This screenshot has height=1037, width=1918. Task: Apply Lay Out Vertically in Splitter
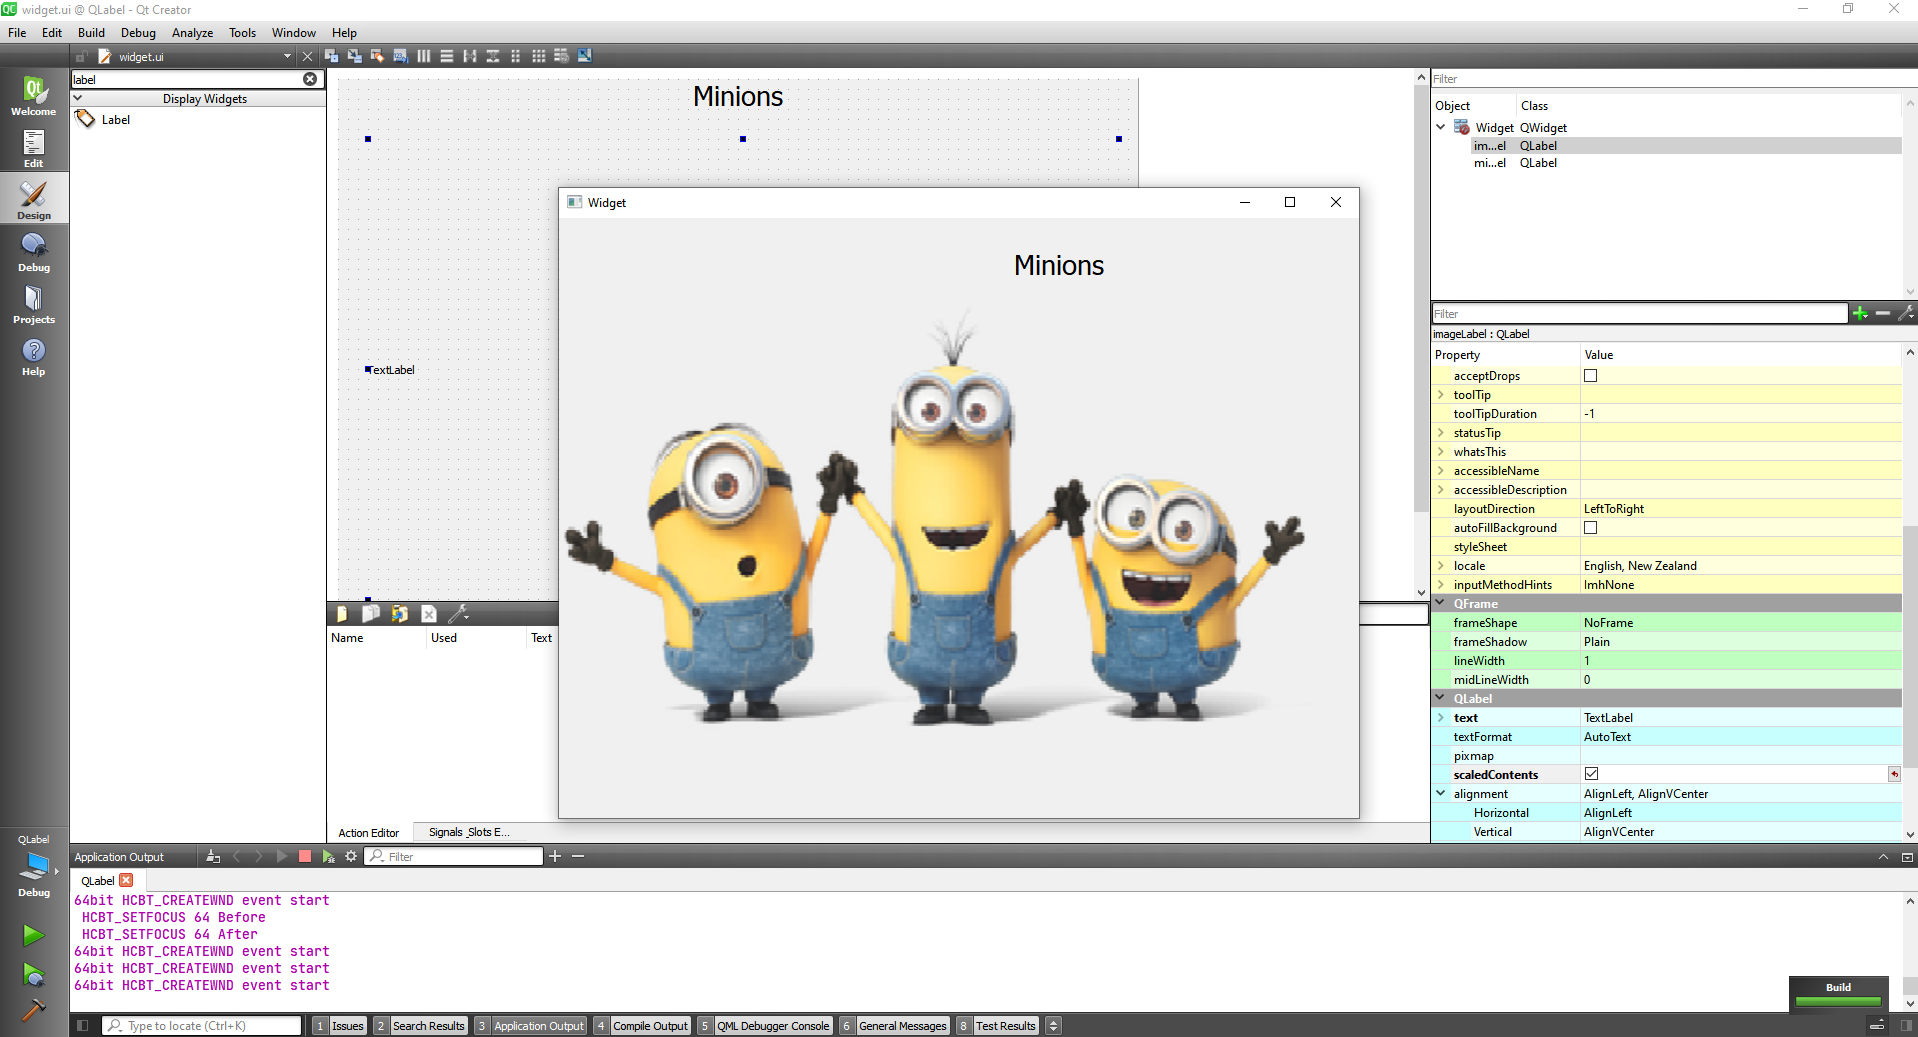tap(493, 56)
